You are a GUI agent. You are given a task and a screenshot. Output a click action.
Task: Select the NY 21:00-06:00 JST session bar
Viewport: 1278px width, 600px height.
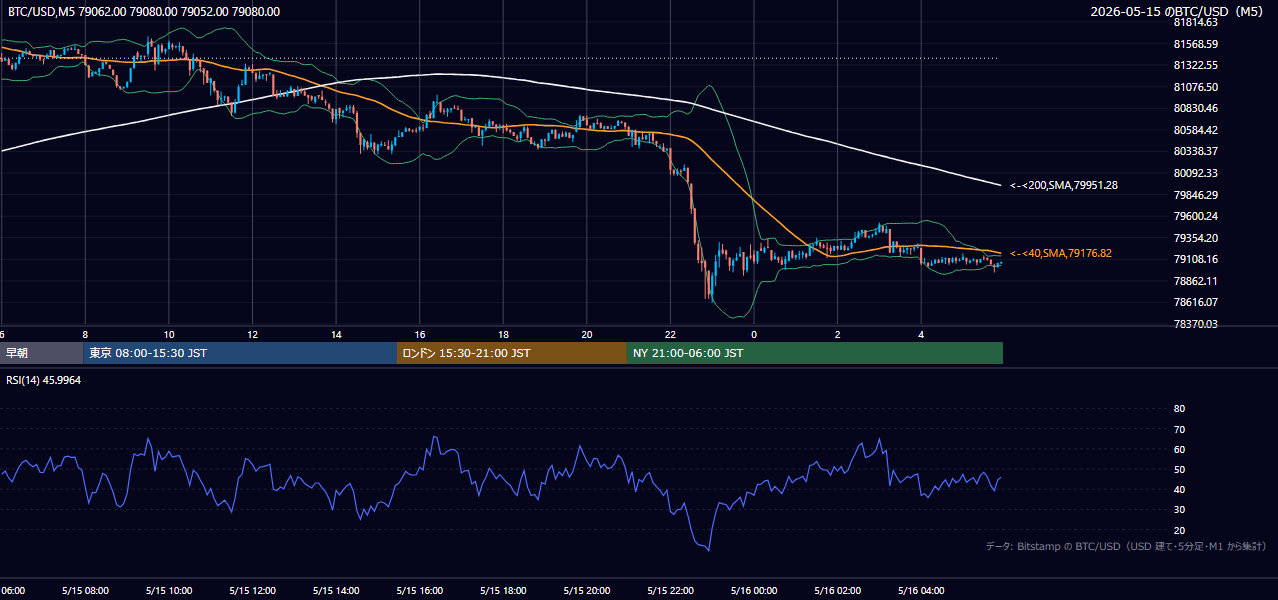click(815, 353)
